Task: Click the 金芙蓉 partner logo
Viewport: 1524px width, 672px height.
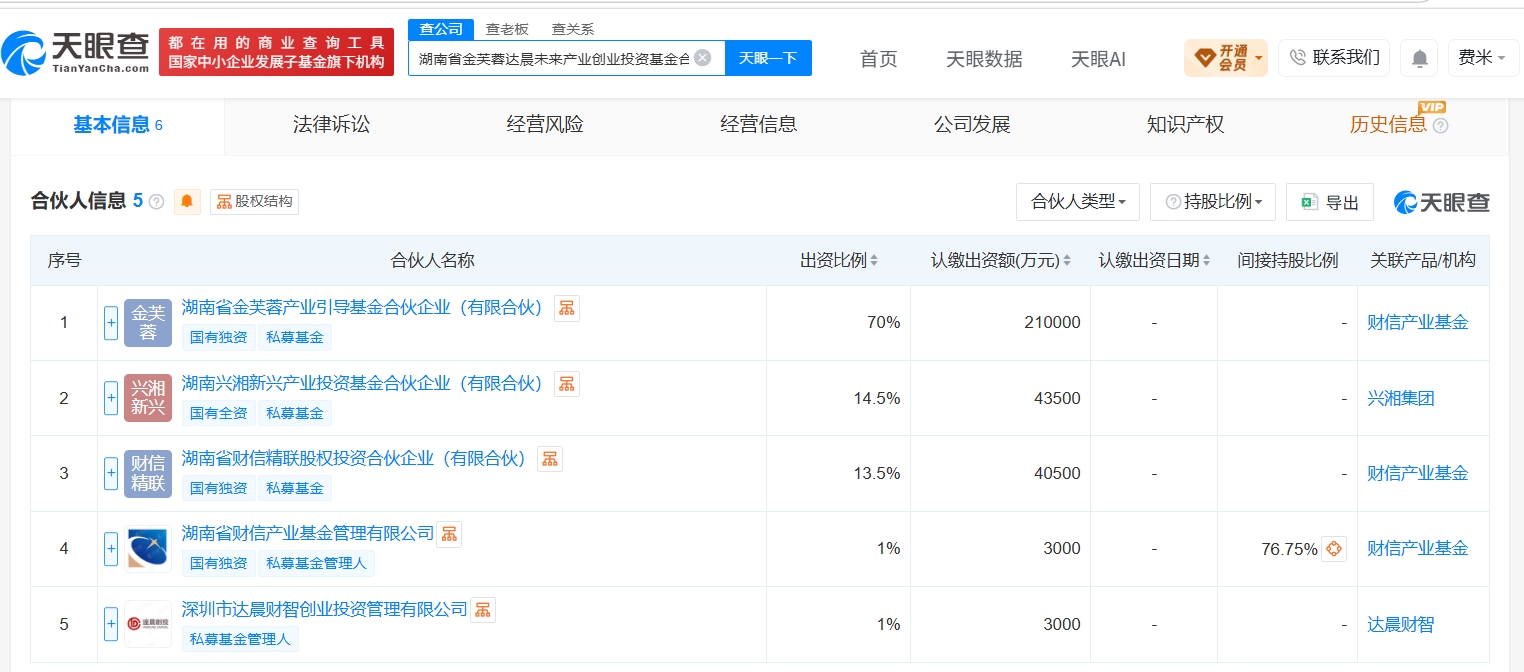Action: 148,323
